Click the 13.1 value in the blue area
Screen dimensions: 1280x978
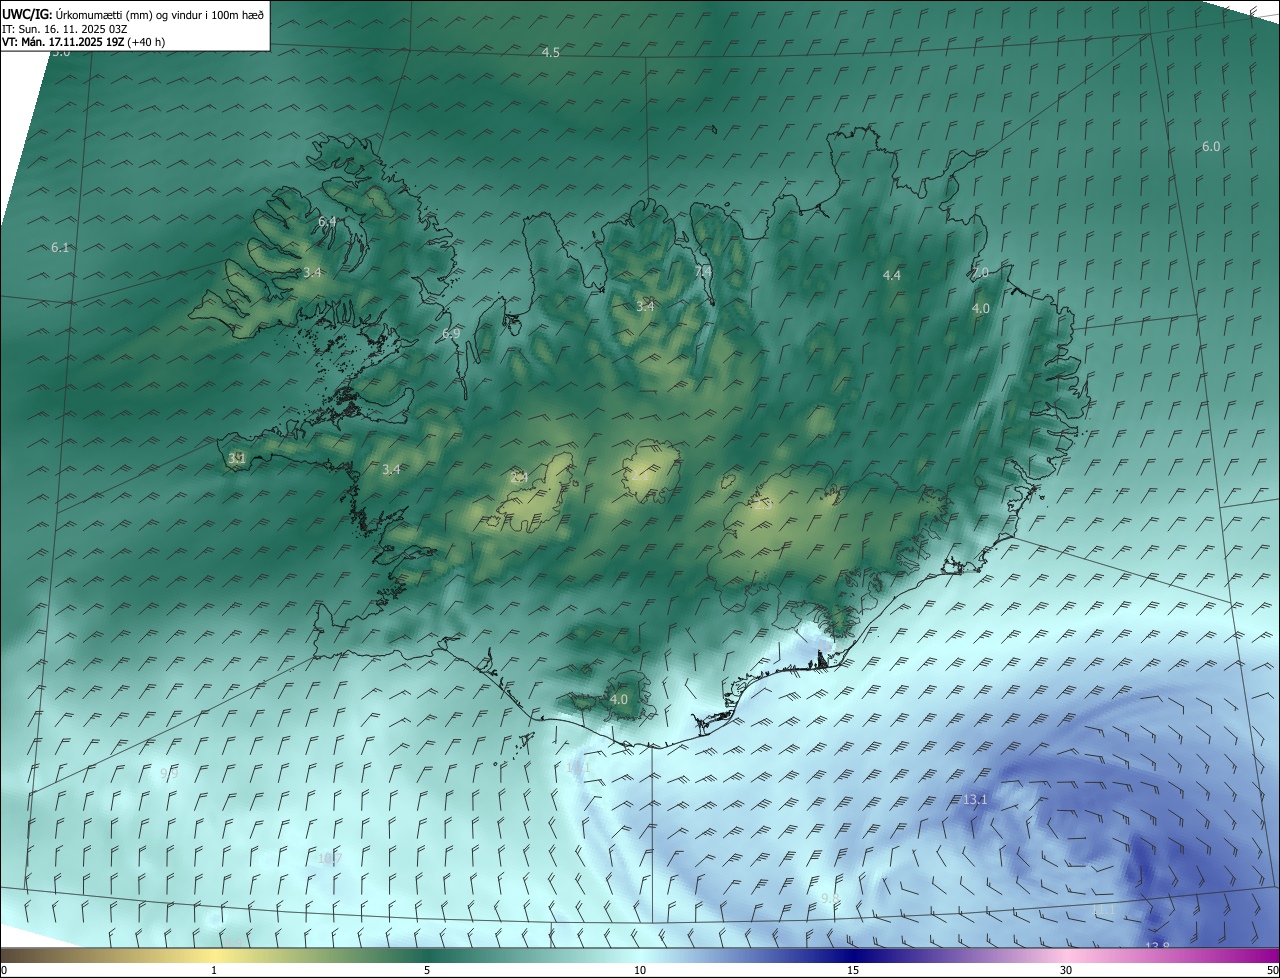[x=975, y=799]
